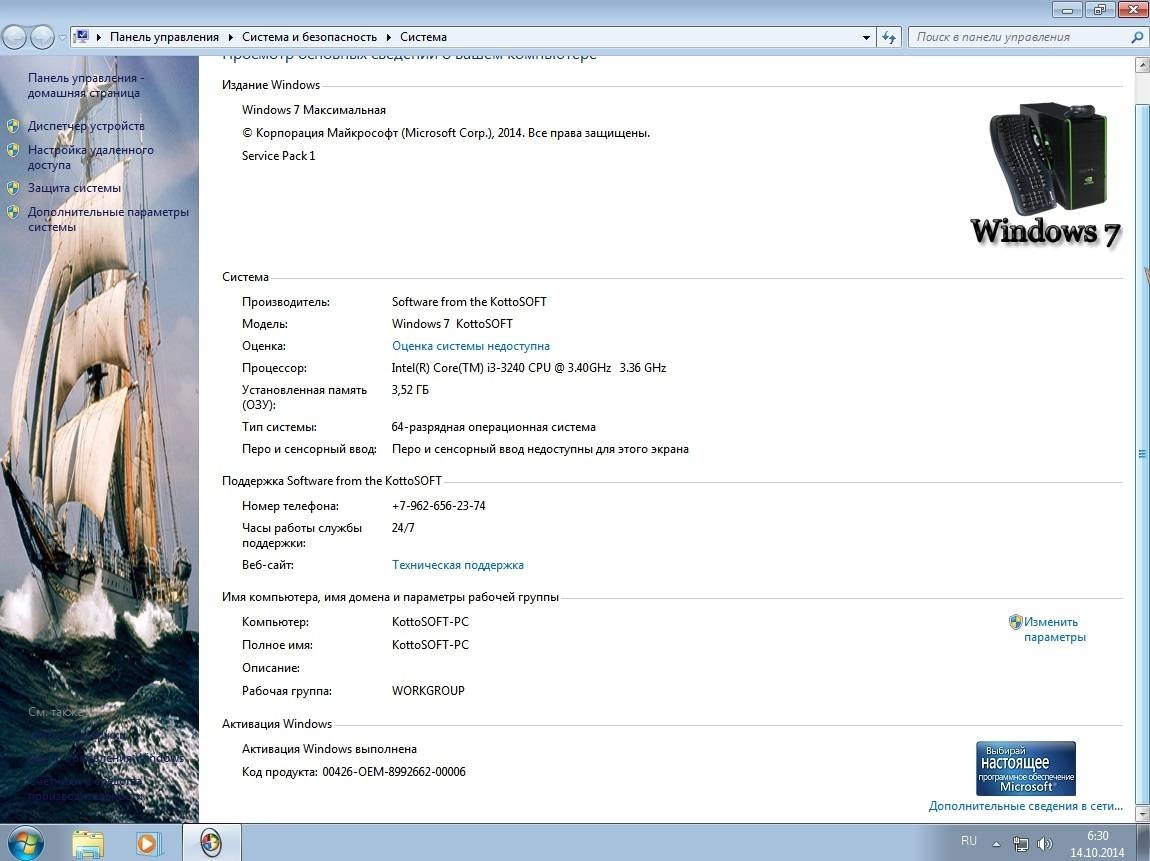Open Дополнительные сведения в сети link

click(x=1025, y=806)
